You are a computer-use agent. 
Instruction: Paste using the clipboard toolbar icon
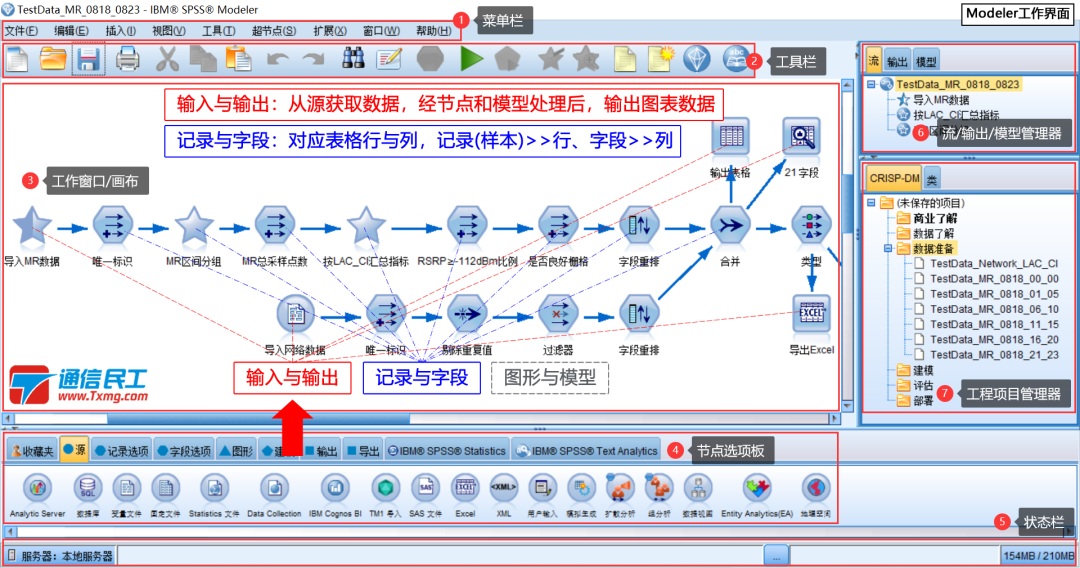click(x=238, y=59)
